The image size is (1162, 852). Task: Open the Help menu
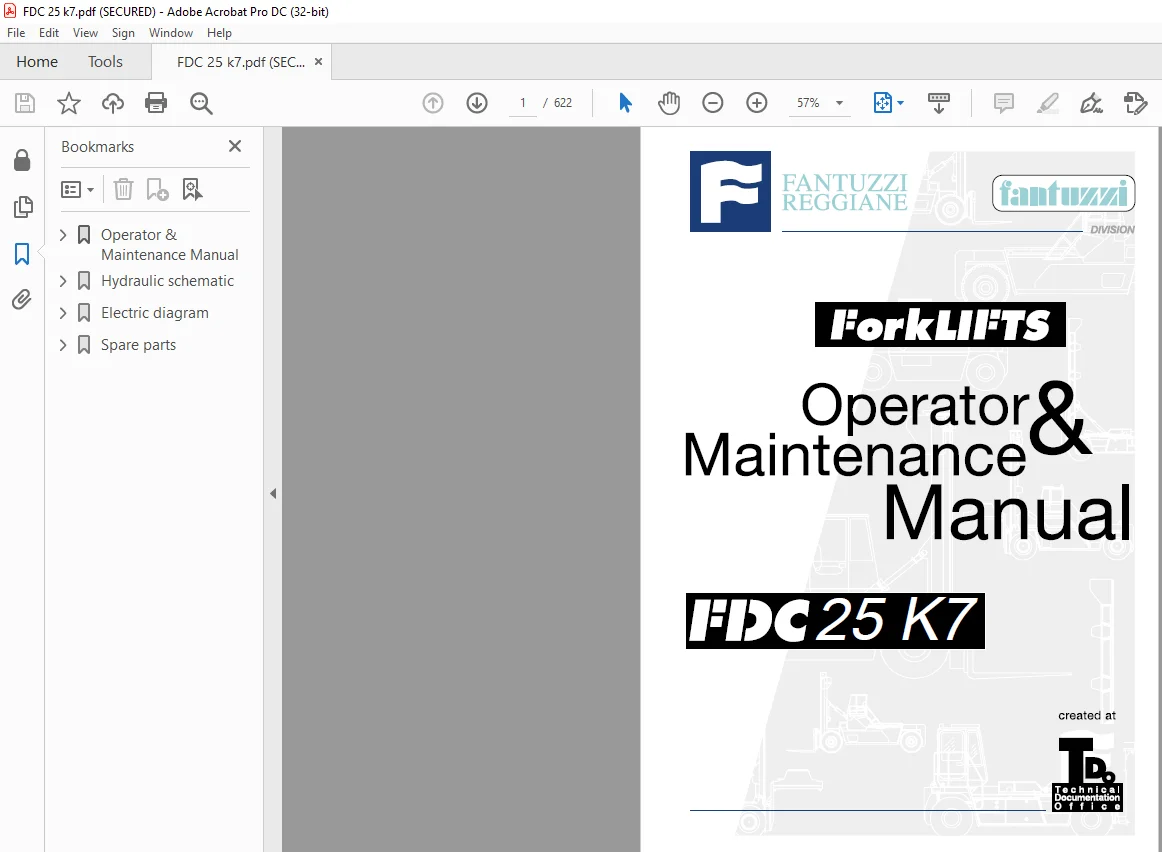[x=219, y=33]
